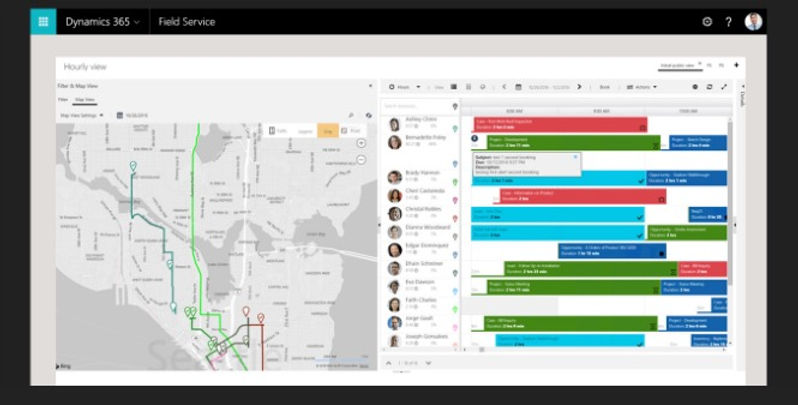This screenshot has width=798, height=405.
Task: Toggle the map Road view option
Action: tap(350, 131)
